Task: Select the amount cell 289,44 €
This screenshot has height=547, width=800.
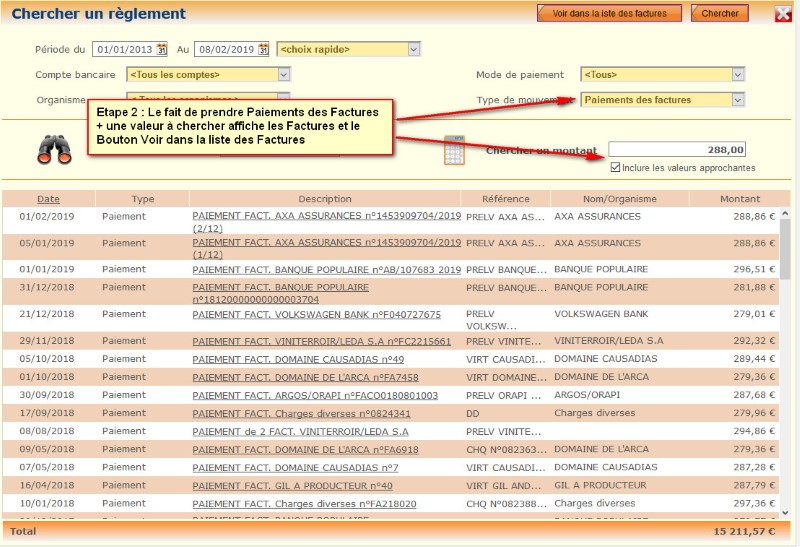Action: point(754,359)
